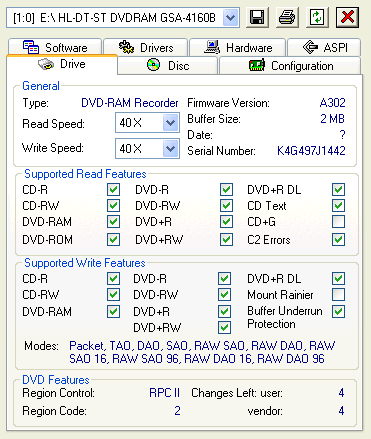The width and height of the screenshot is (371, 439).
Task: Open the ASPI tab
Action: click(324, 47)
